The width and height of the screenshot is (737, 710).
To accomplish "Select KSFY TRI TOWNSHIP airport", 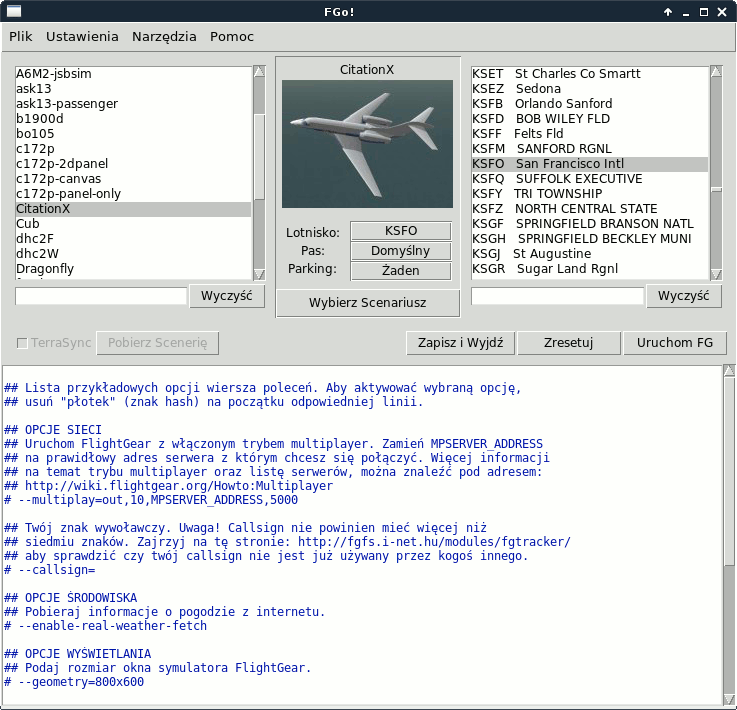I will (590, 194).
